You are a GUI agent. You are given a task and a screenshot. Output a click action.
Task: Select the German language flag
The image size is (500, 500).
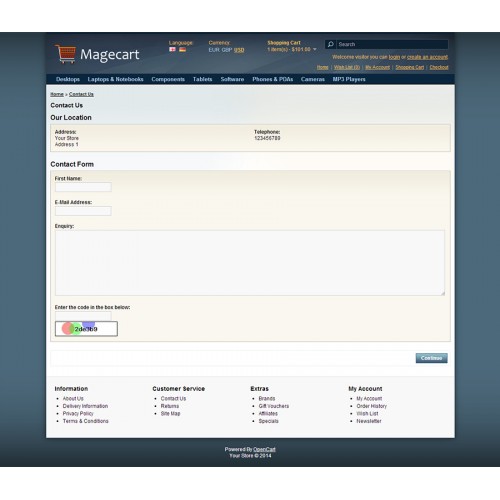point(182,49)
